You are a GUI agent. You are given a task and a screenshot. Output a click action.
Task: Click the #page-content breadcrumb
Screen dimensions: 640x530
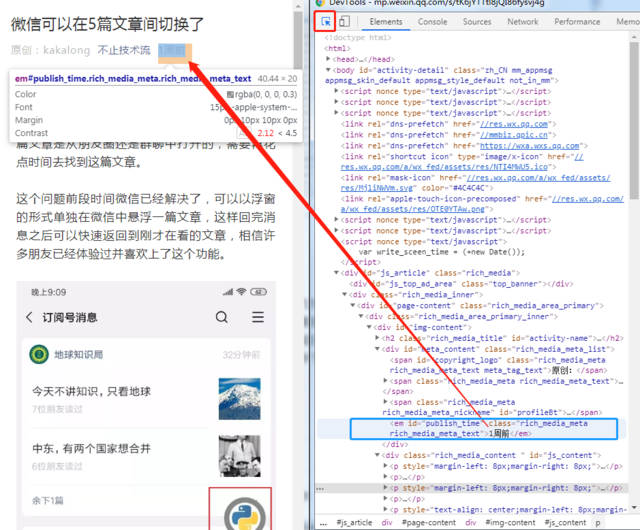(429, 523)
